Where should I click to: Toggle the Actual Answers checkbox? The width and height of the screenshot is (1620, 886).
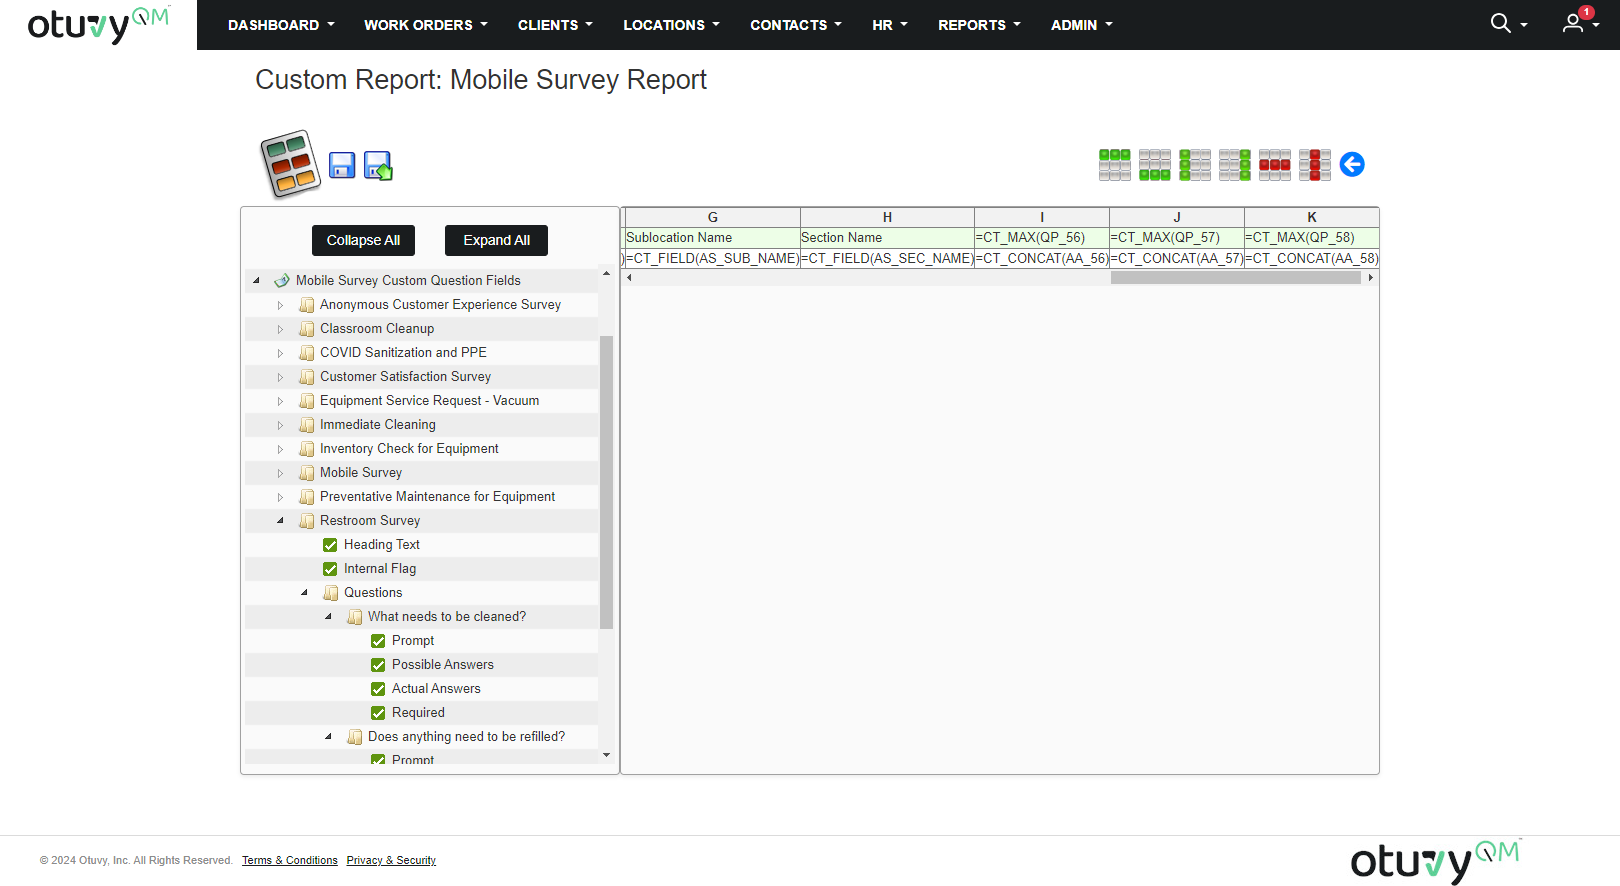coord(378,689)
